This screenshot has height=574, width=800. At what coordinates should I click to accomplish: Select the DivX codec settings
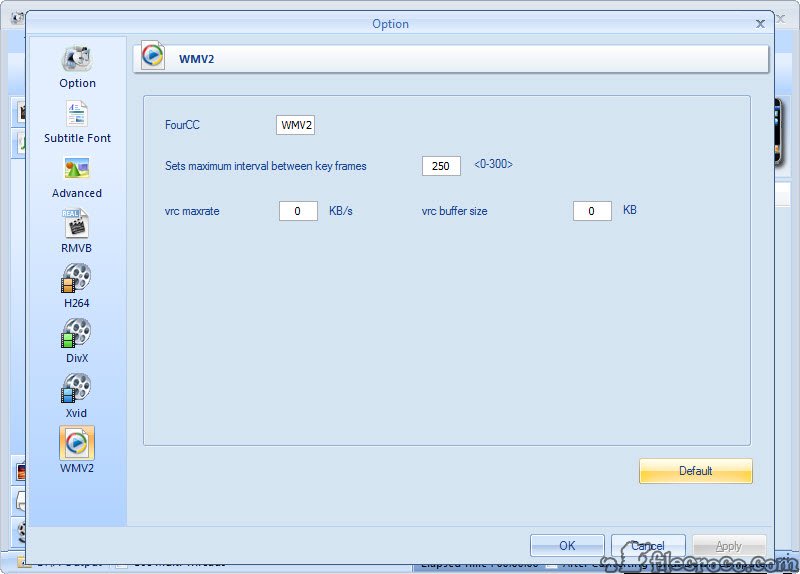77,341
